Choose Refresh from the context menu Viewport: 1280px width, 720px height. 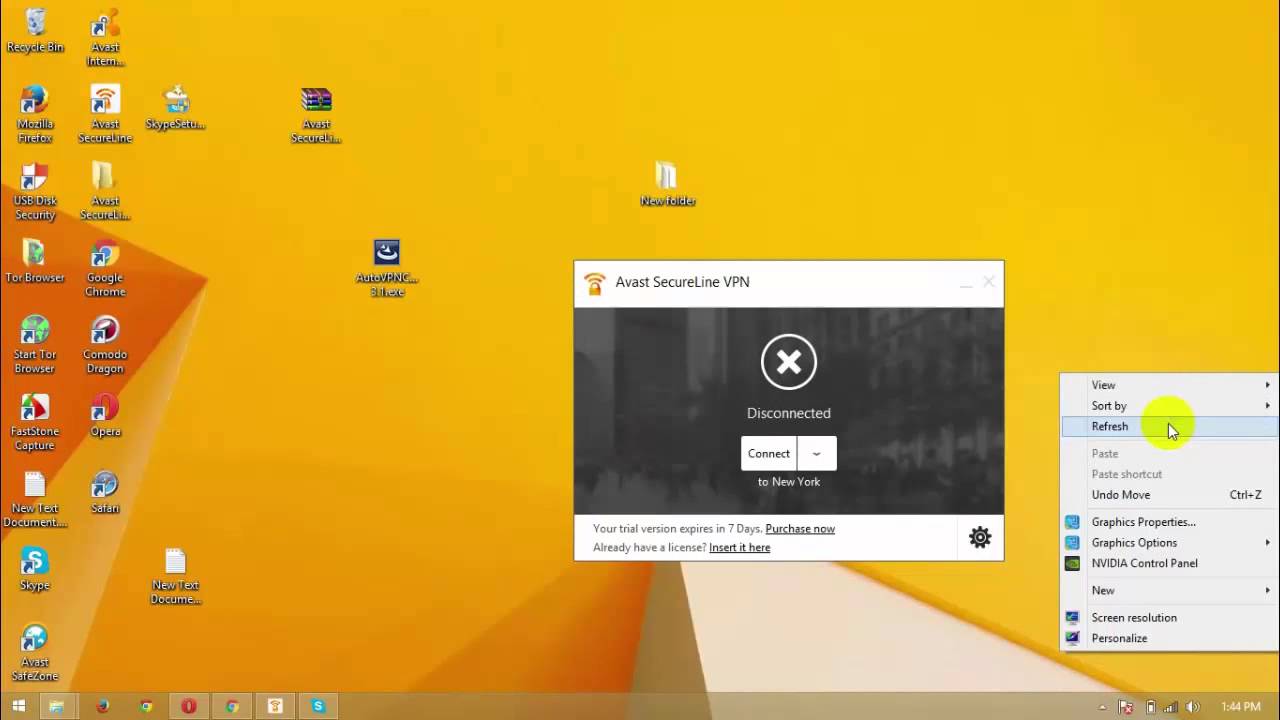(1170, 426)
